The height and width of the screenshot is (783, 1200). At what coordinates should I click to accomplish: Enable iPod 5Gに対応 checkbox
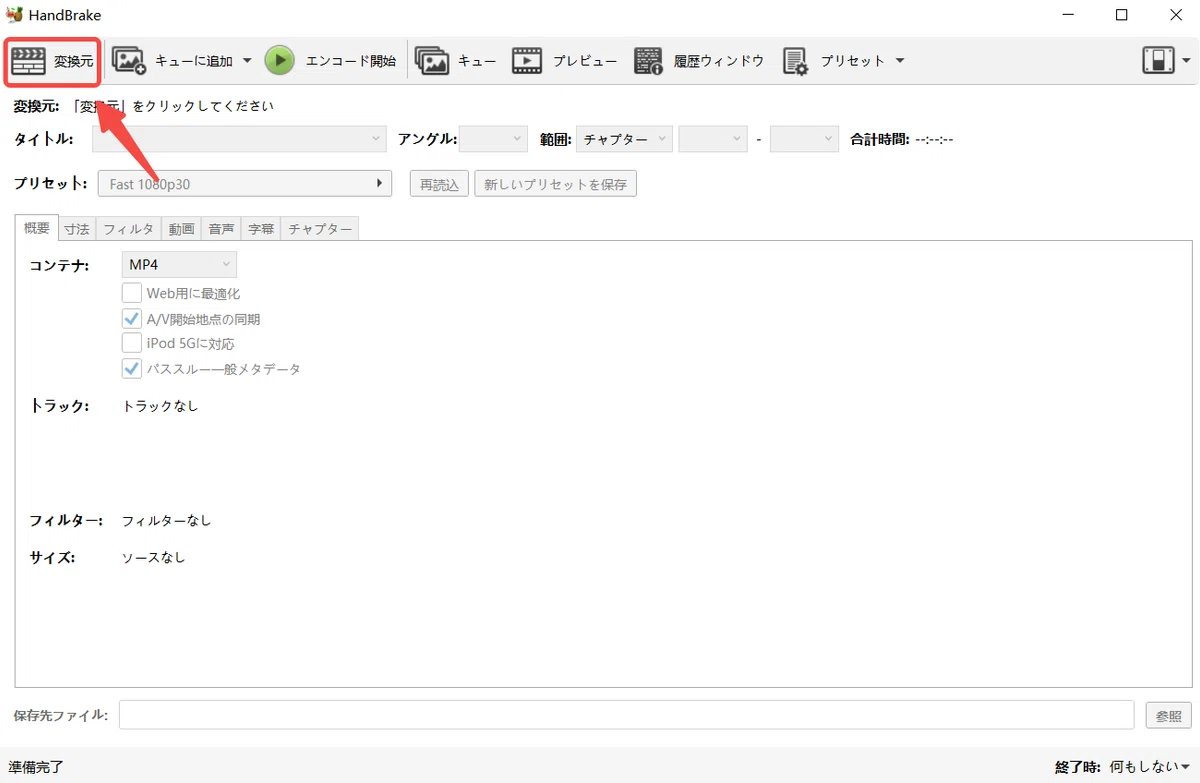[131, 343]
